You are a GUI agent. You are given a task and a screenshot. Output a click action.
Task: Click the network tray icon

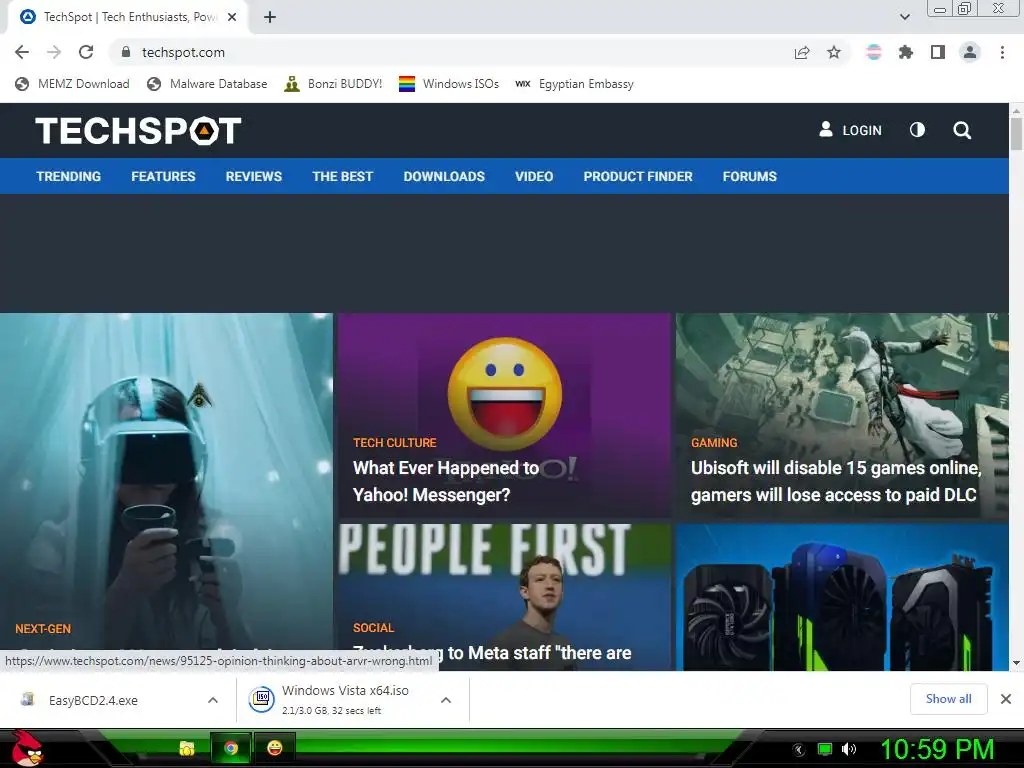tap(825, 749)
